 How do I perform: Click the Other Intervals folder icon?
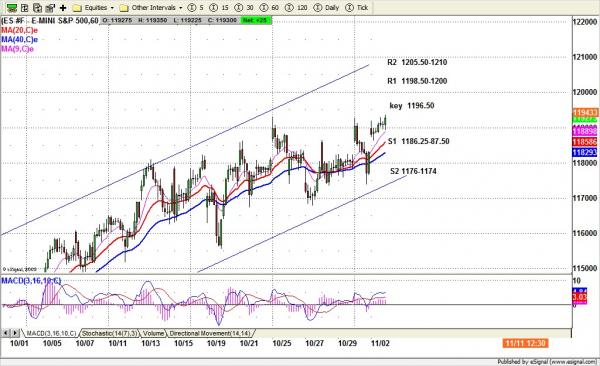click(x=124, y=8)
